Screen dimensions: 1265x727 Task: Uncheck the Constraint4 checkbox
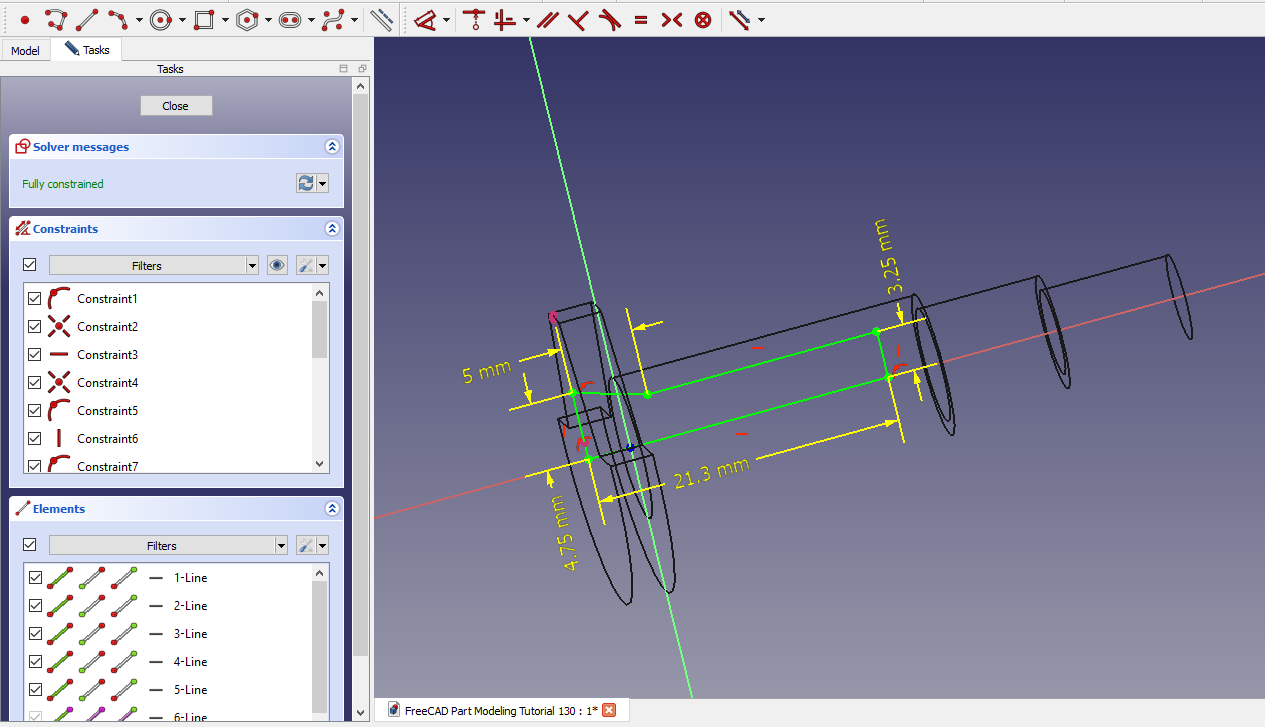35,383
